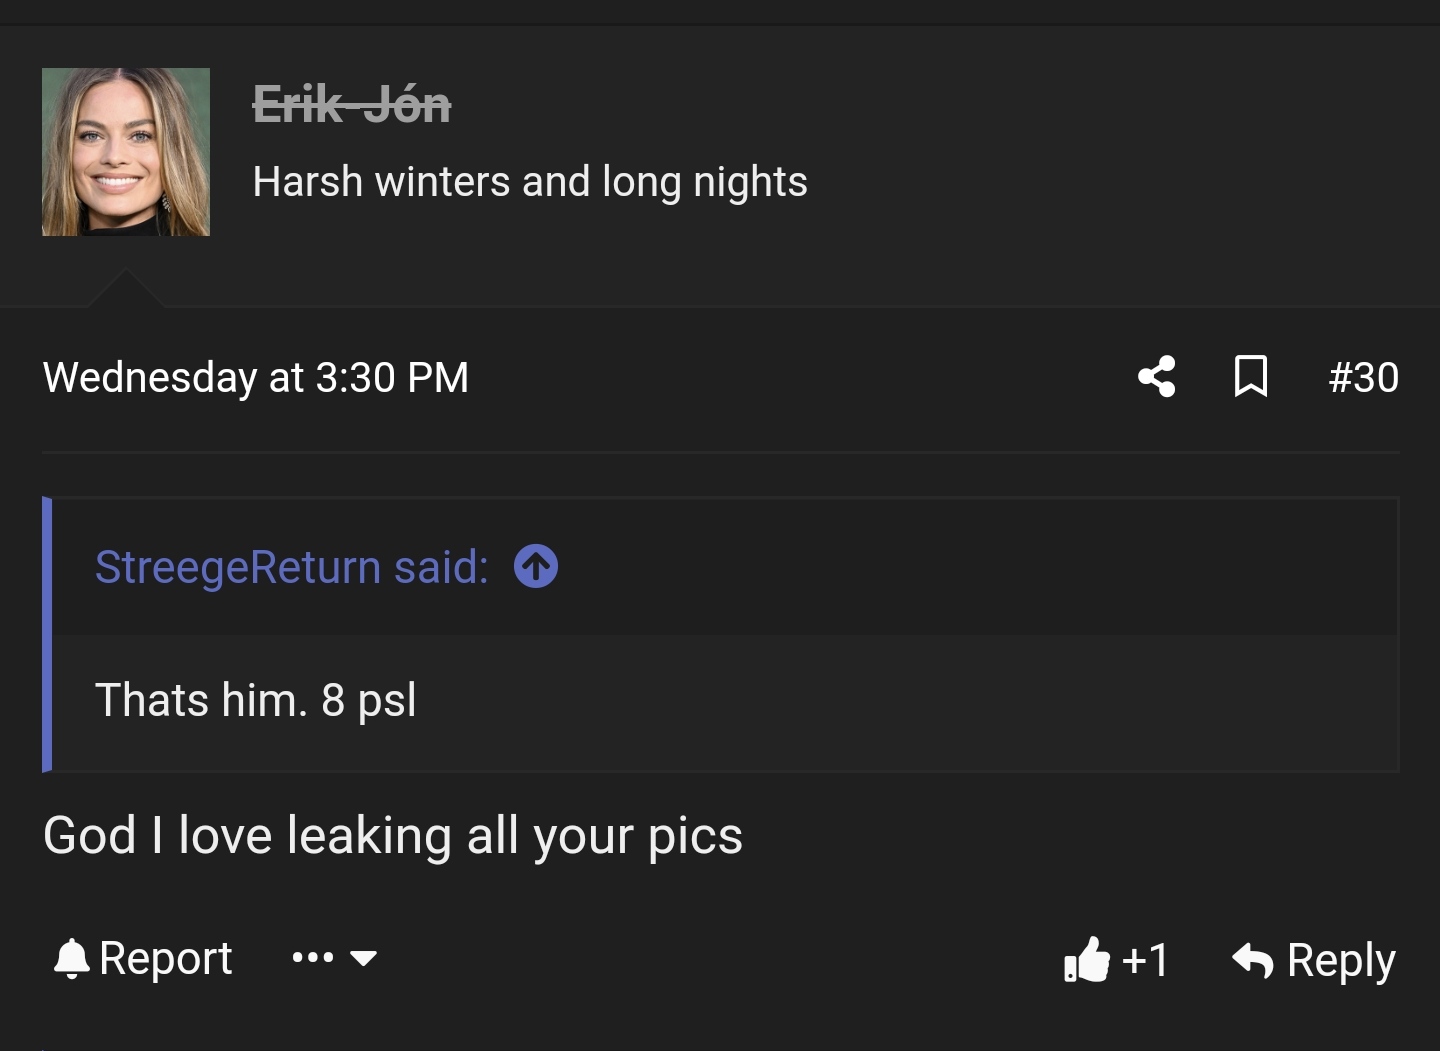Click the +1 reaction label

pos(1145,960)
